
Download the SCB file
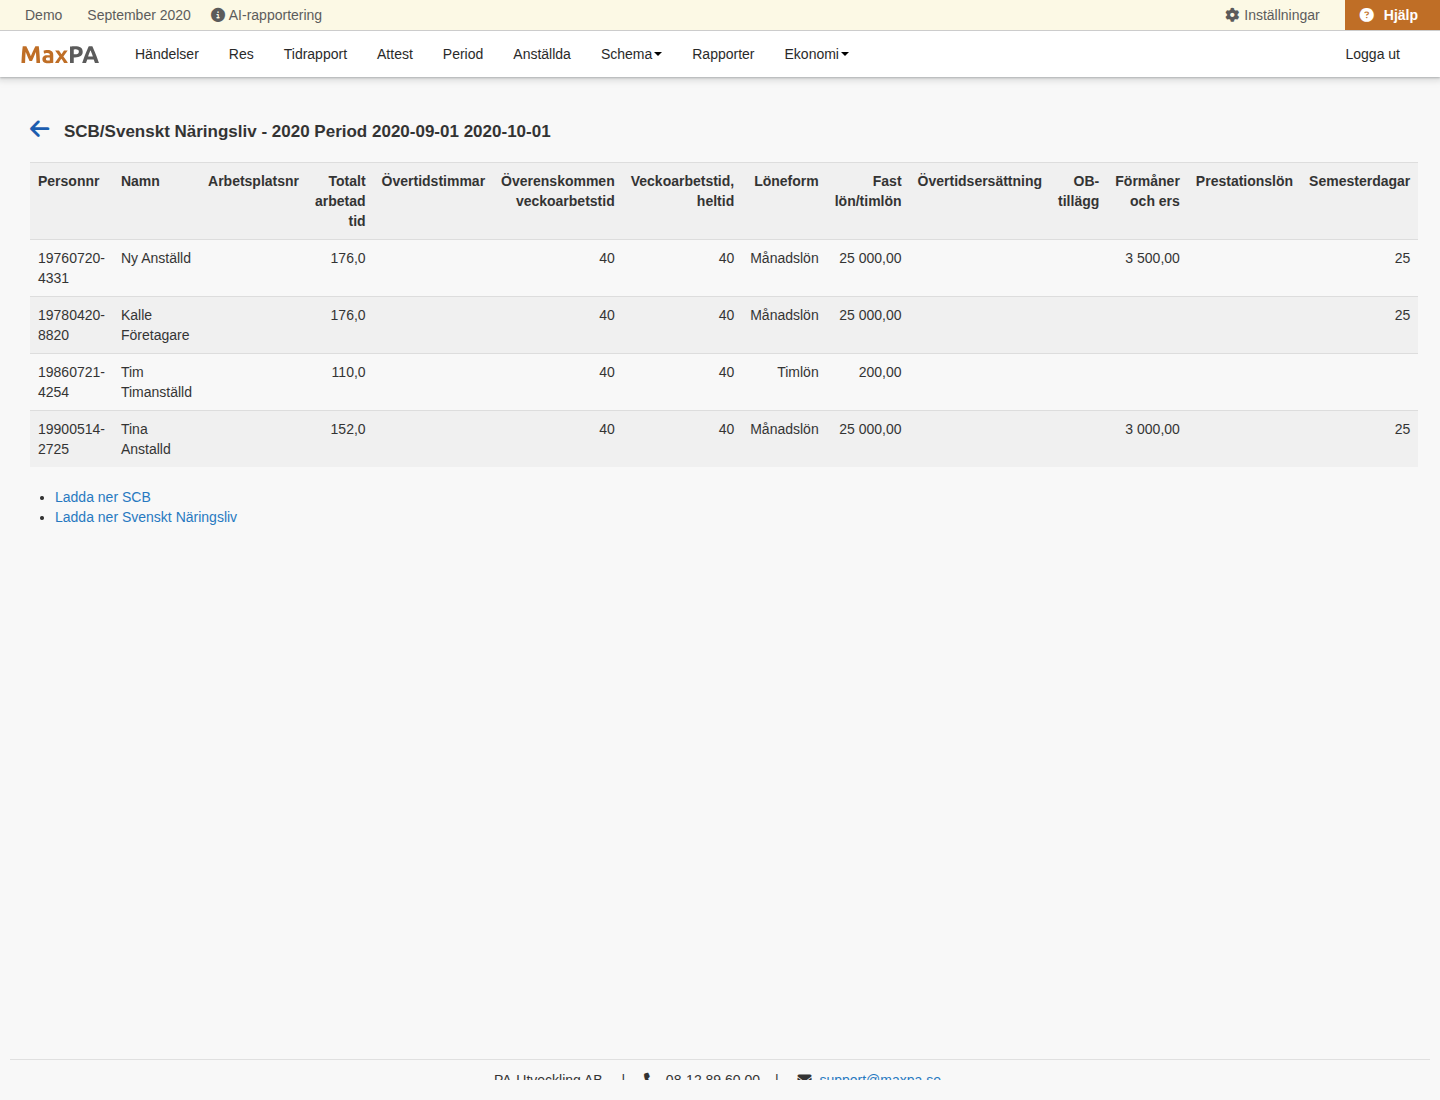[x=103, y=497]
